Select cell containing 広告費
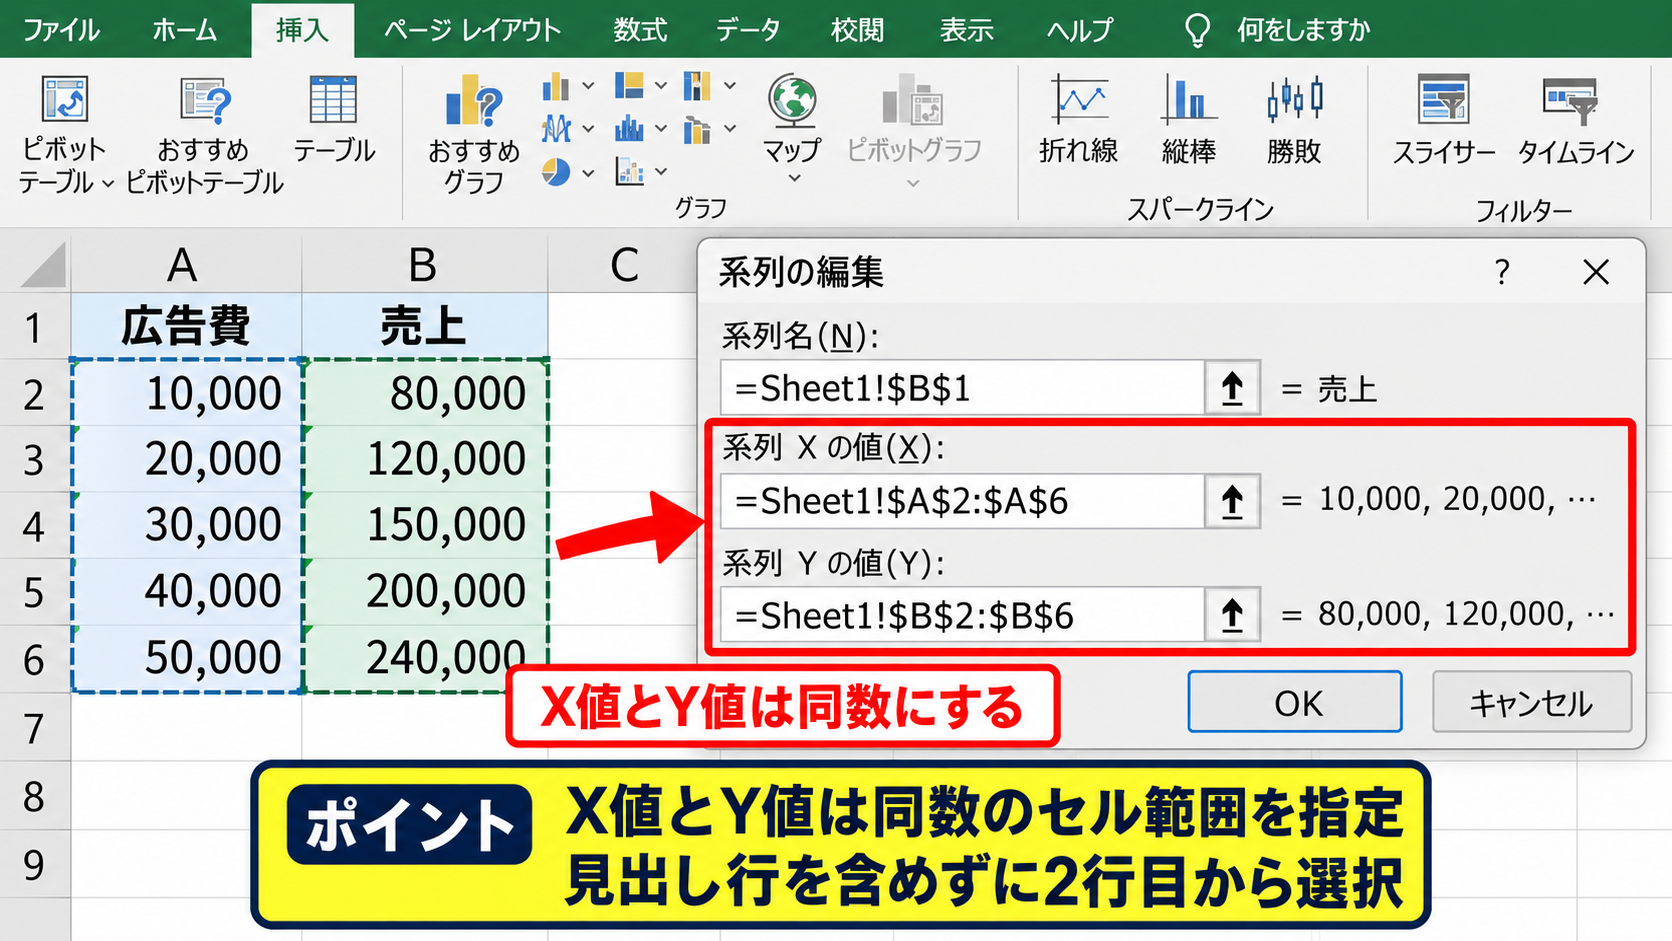The image size is (1672, 941). tap(186, 326)
